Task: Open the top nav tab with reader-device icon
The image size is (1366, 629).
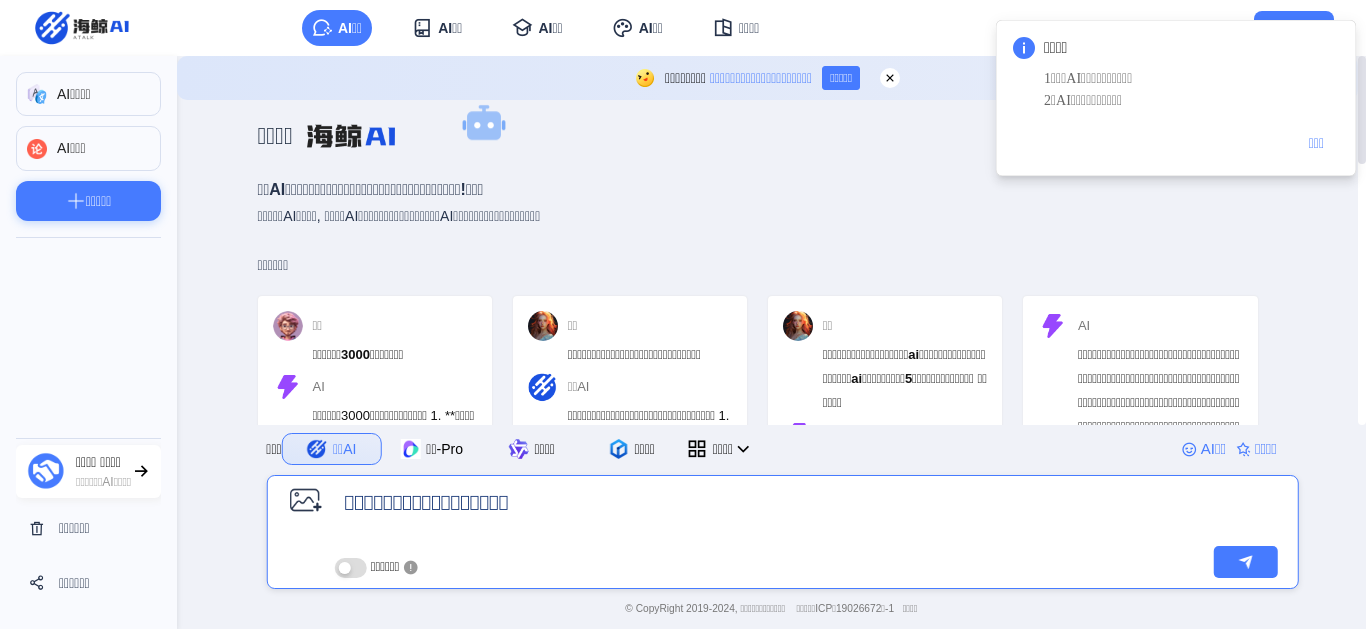Action: tap(437, 28)
